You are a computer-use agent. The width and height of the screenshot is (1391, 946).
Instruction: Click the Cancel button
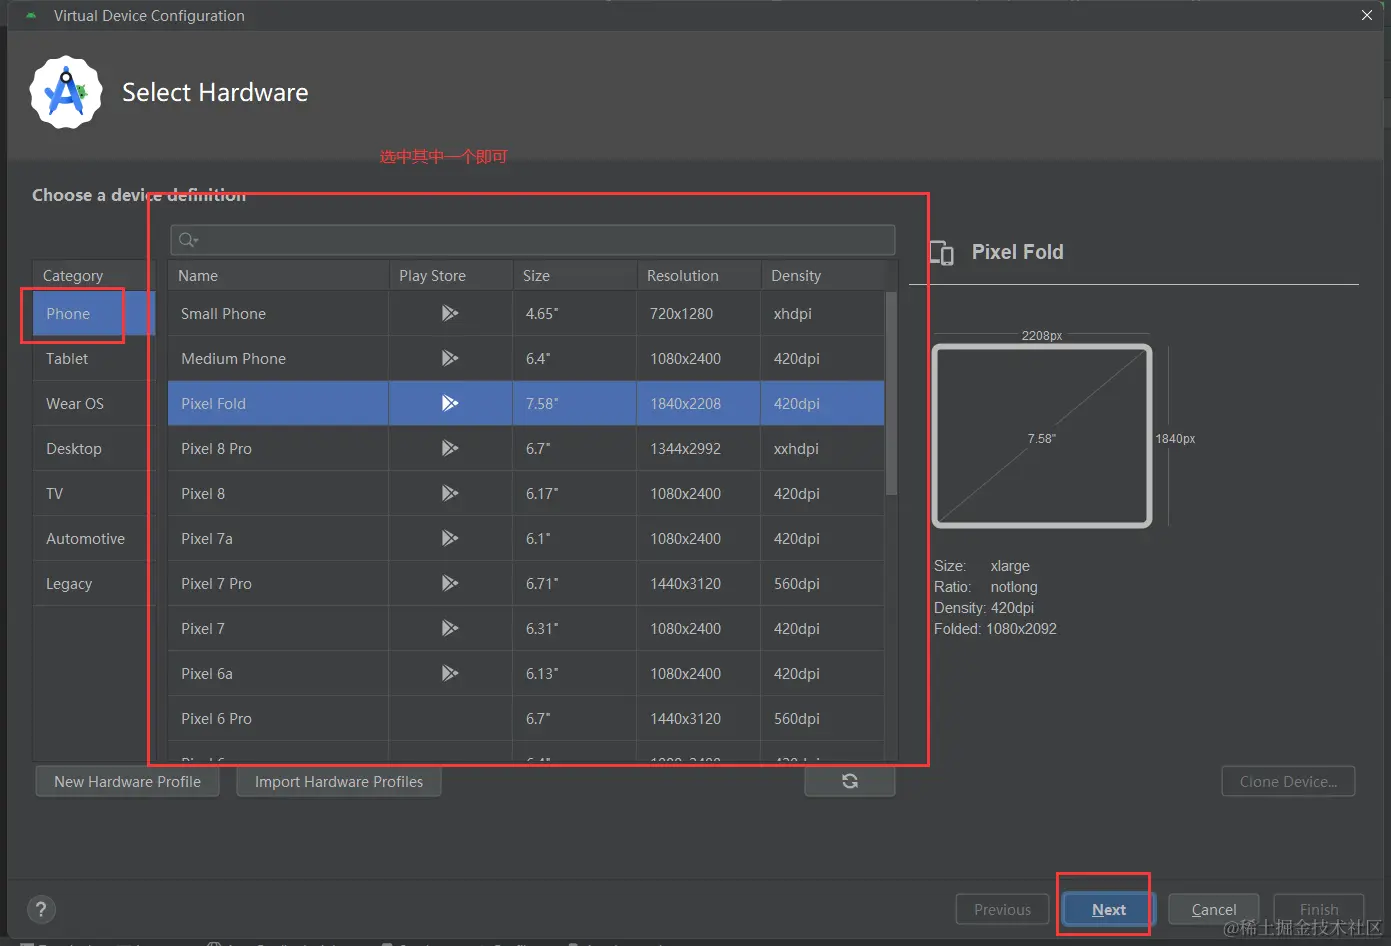click(1213, 909)
